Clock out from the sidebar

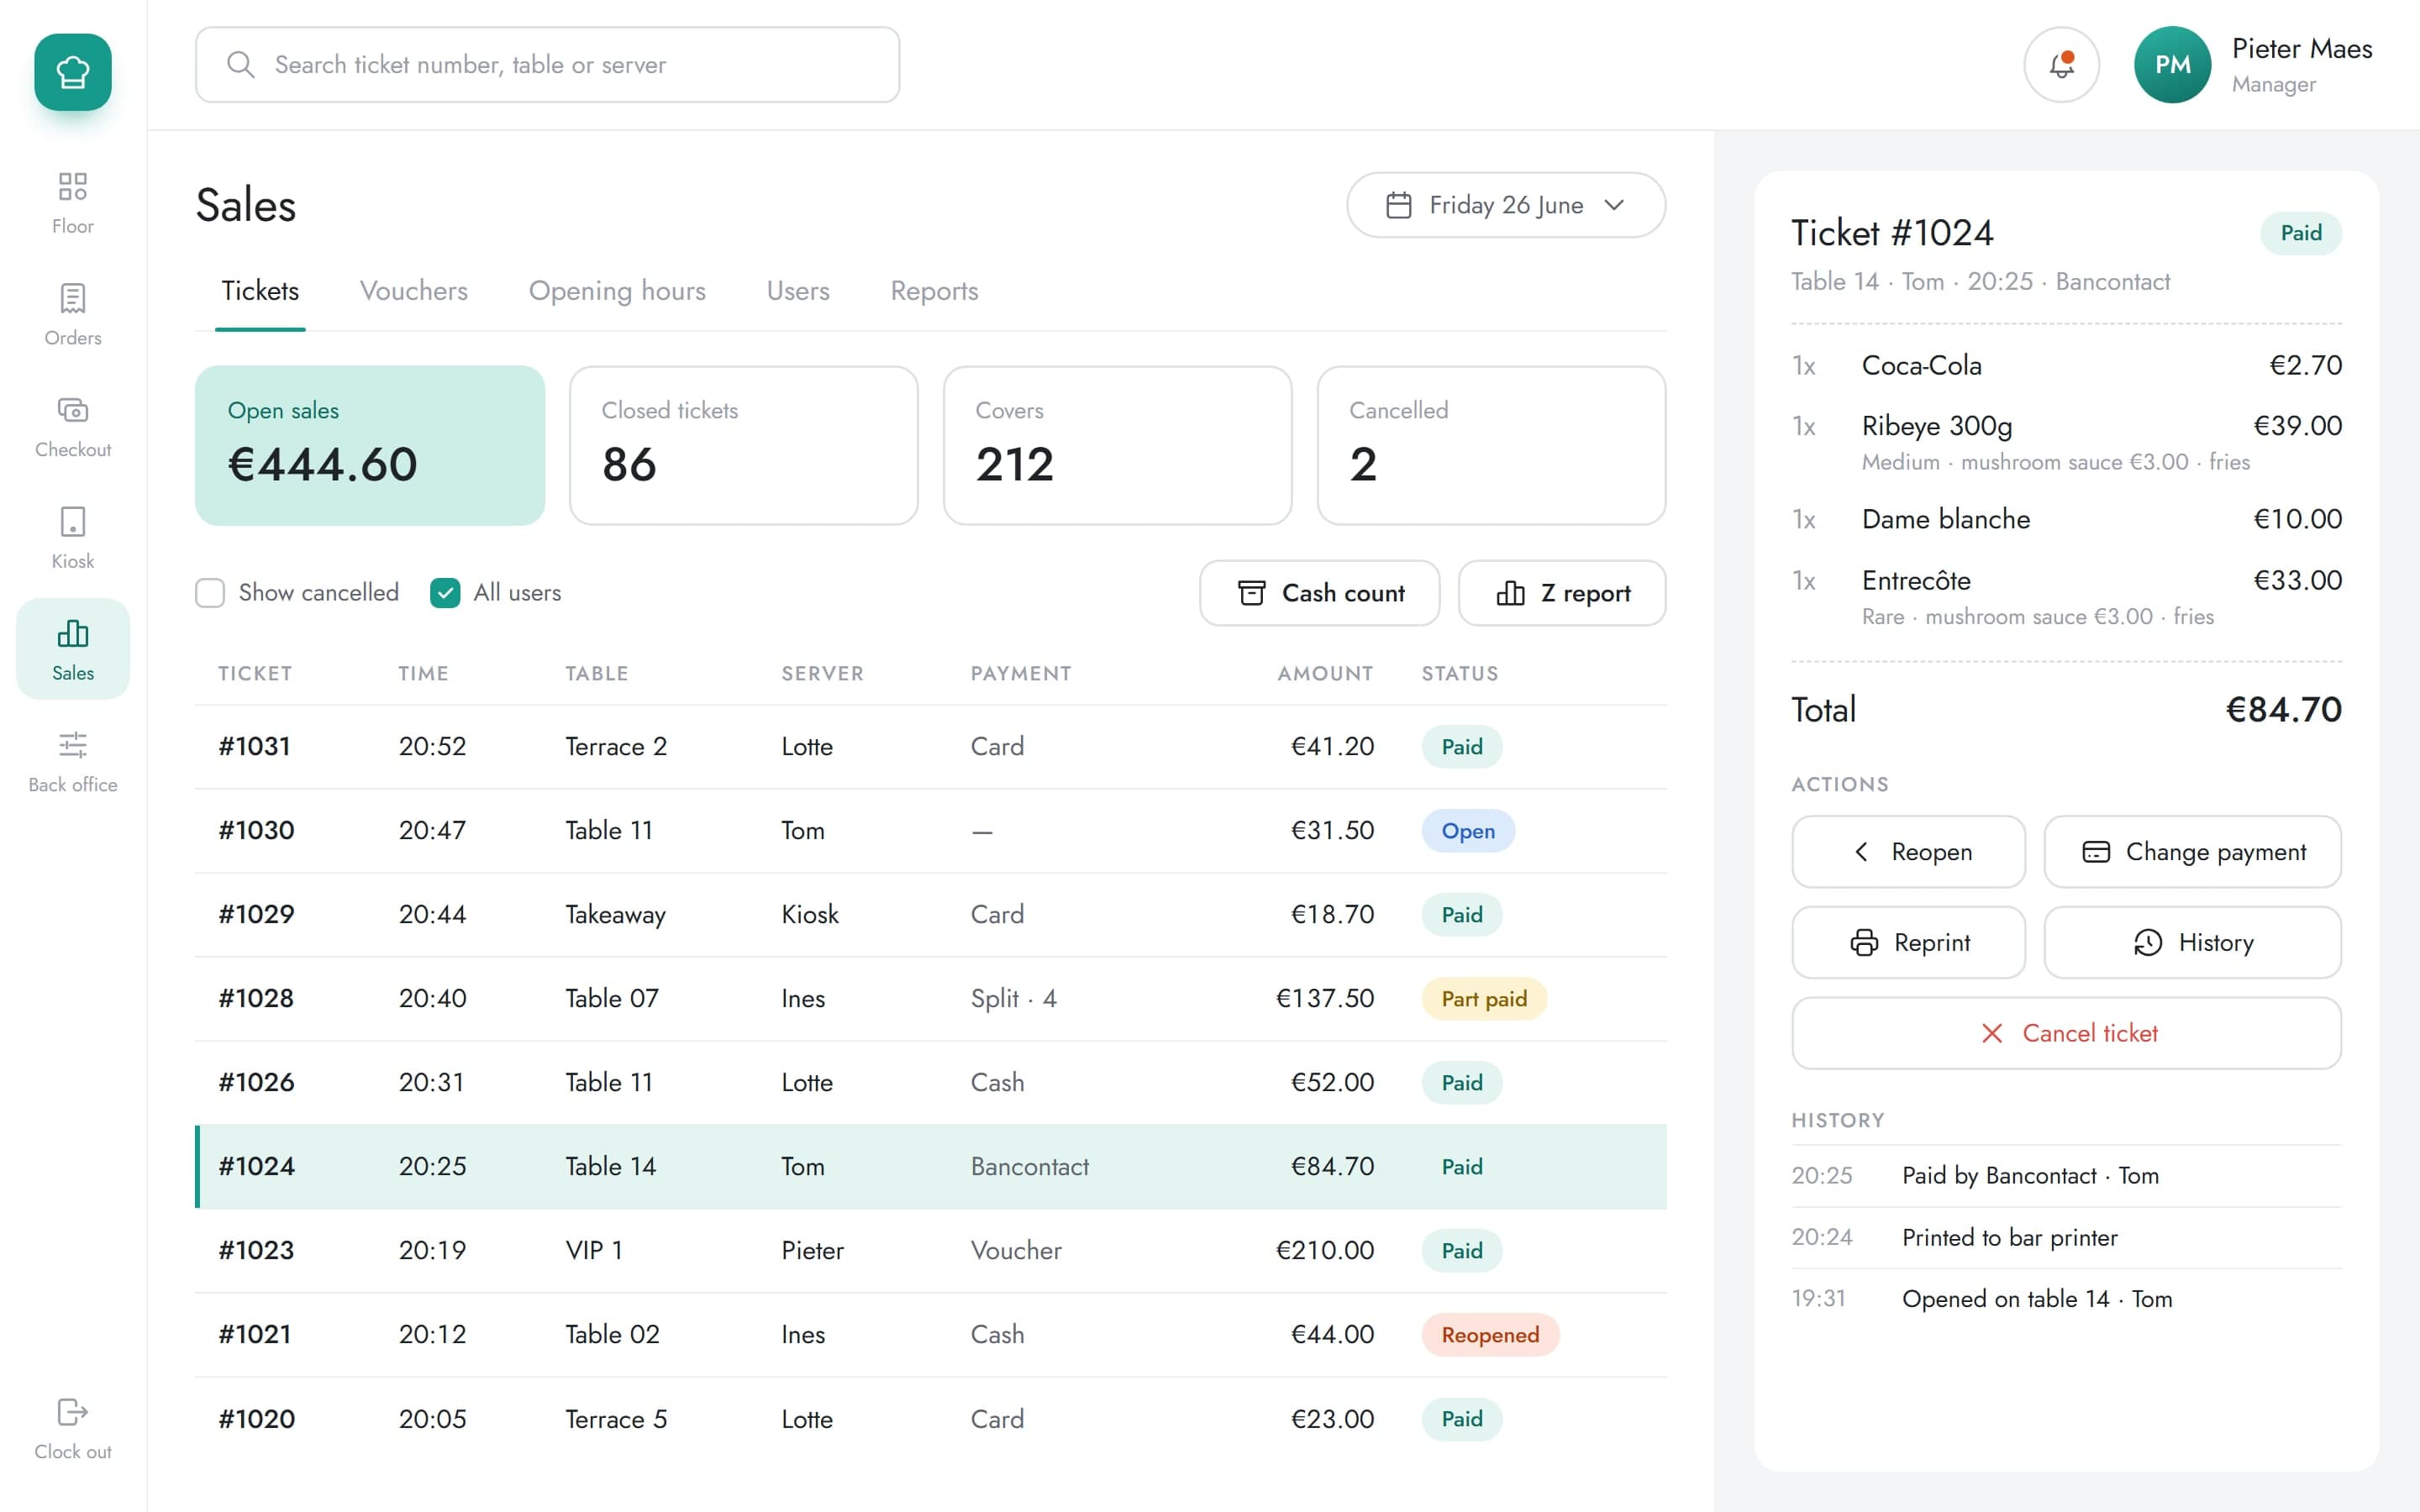[x=73, y=1429]
